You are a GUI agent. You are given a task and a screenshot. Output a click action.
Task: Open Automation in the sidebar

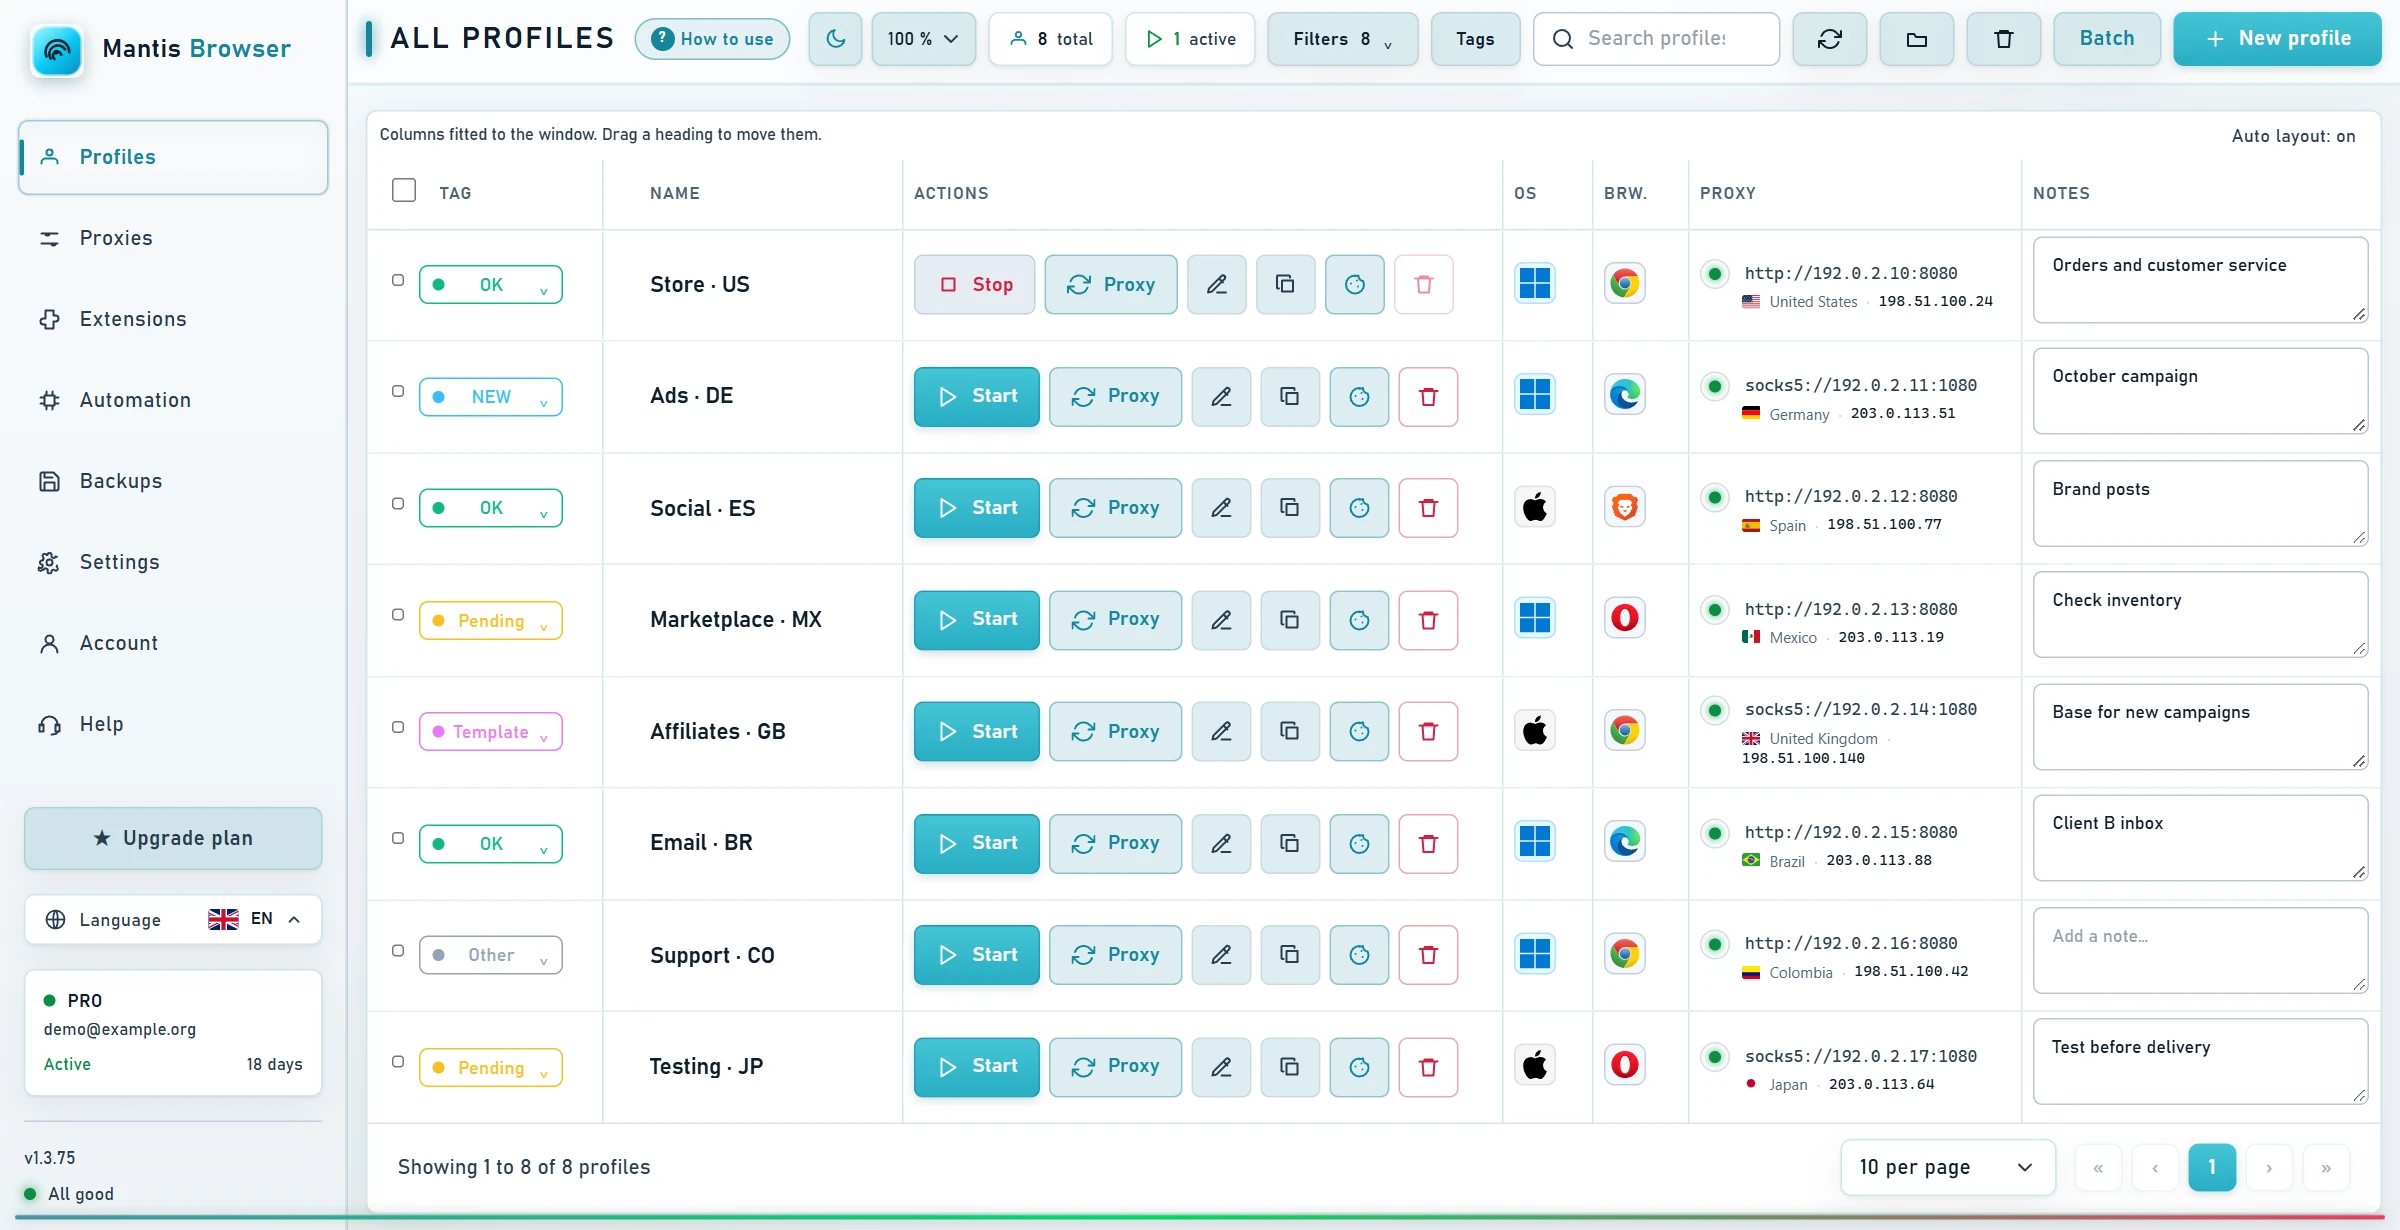click(173, 400)
